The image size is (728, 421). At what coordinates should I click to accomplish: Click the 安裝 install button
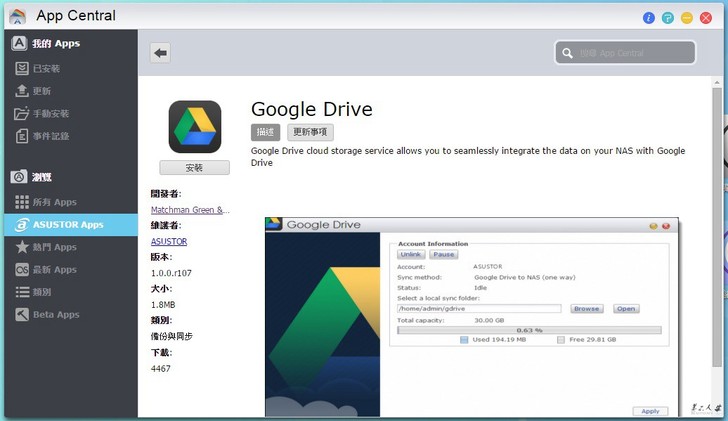point(195,168)
